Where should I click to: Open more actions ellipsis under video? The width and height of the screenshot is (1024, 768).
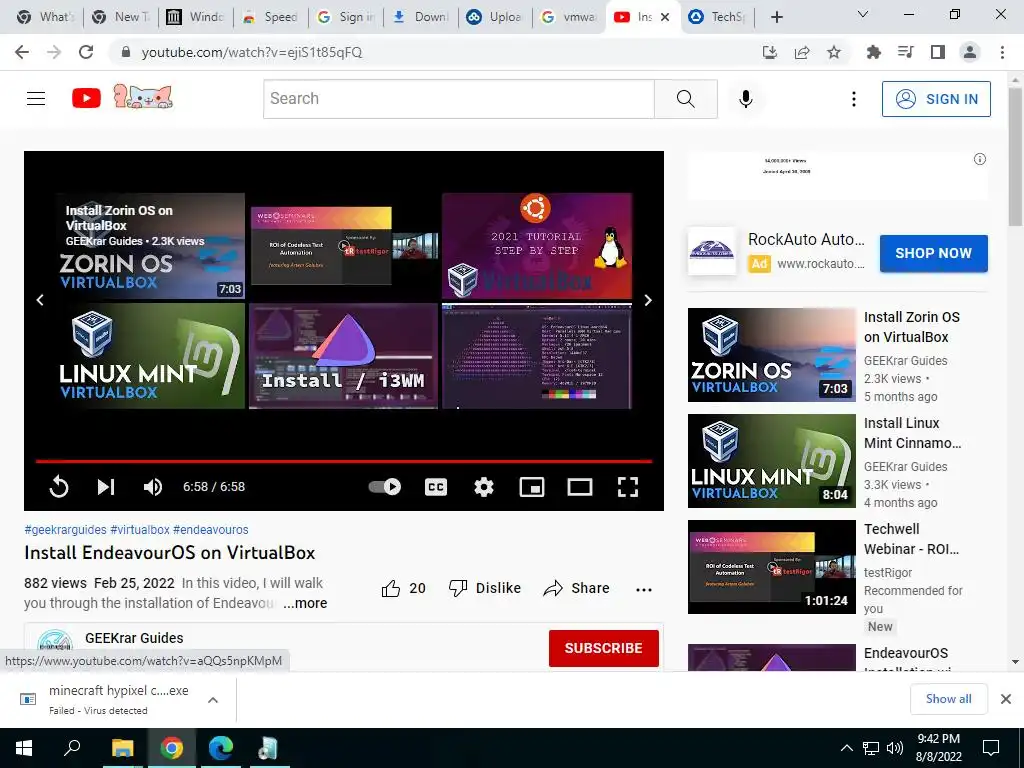coord(644,589)
